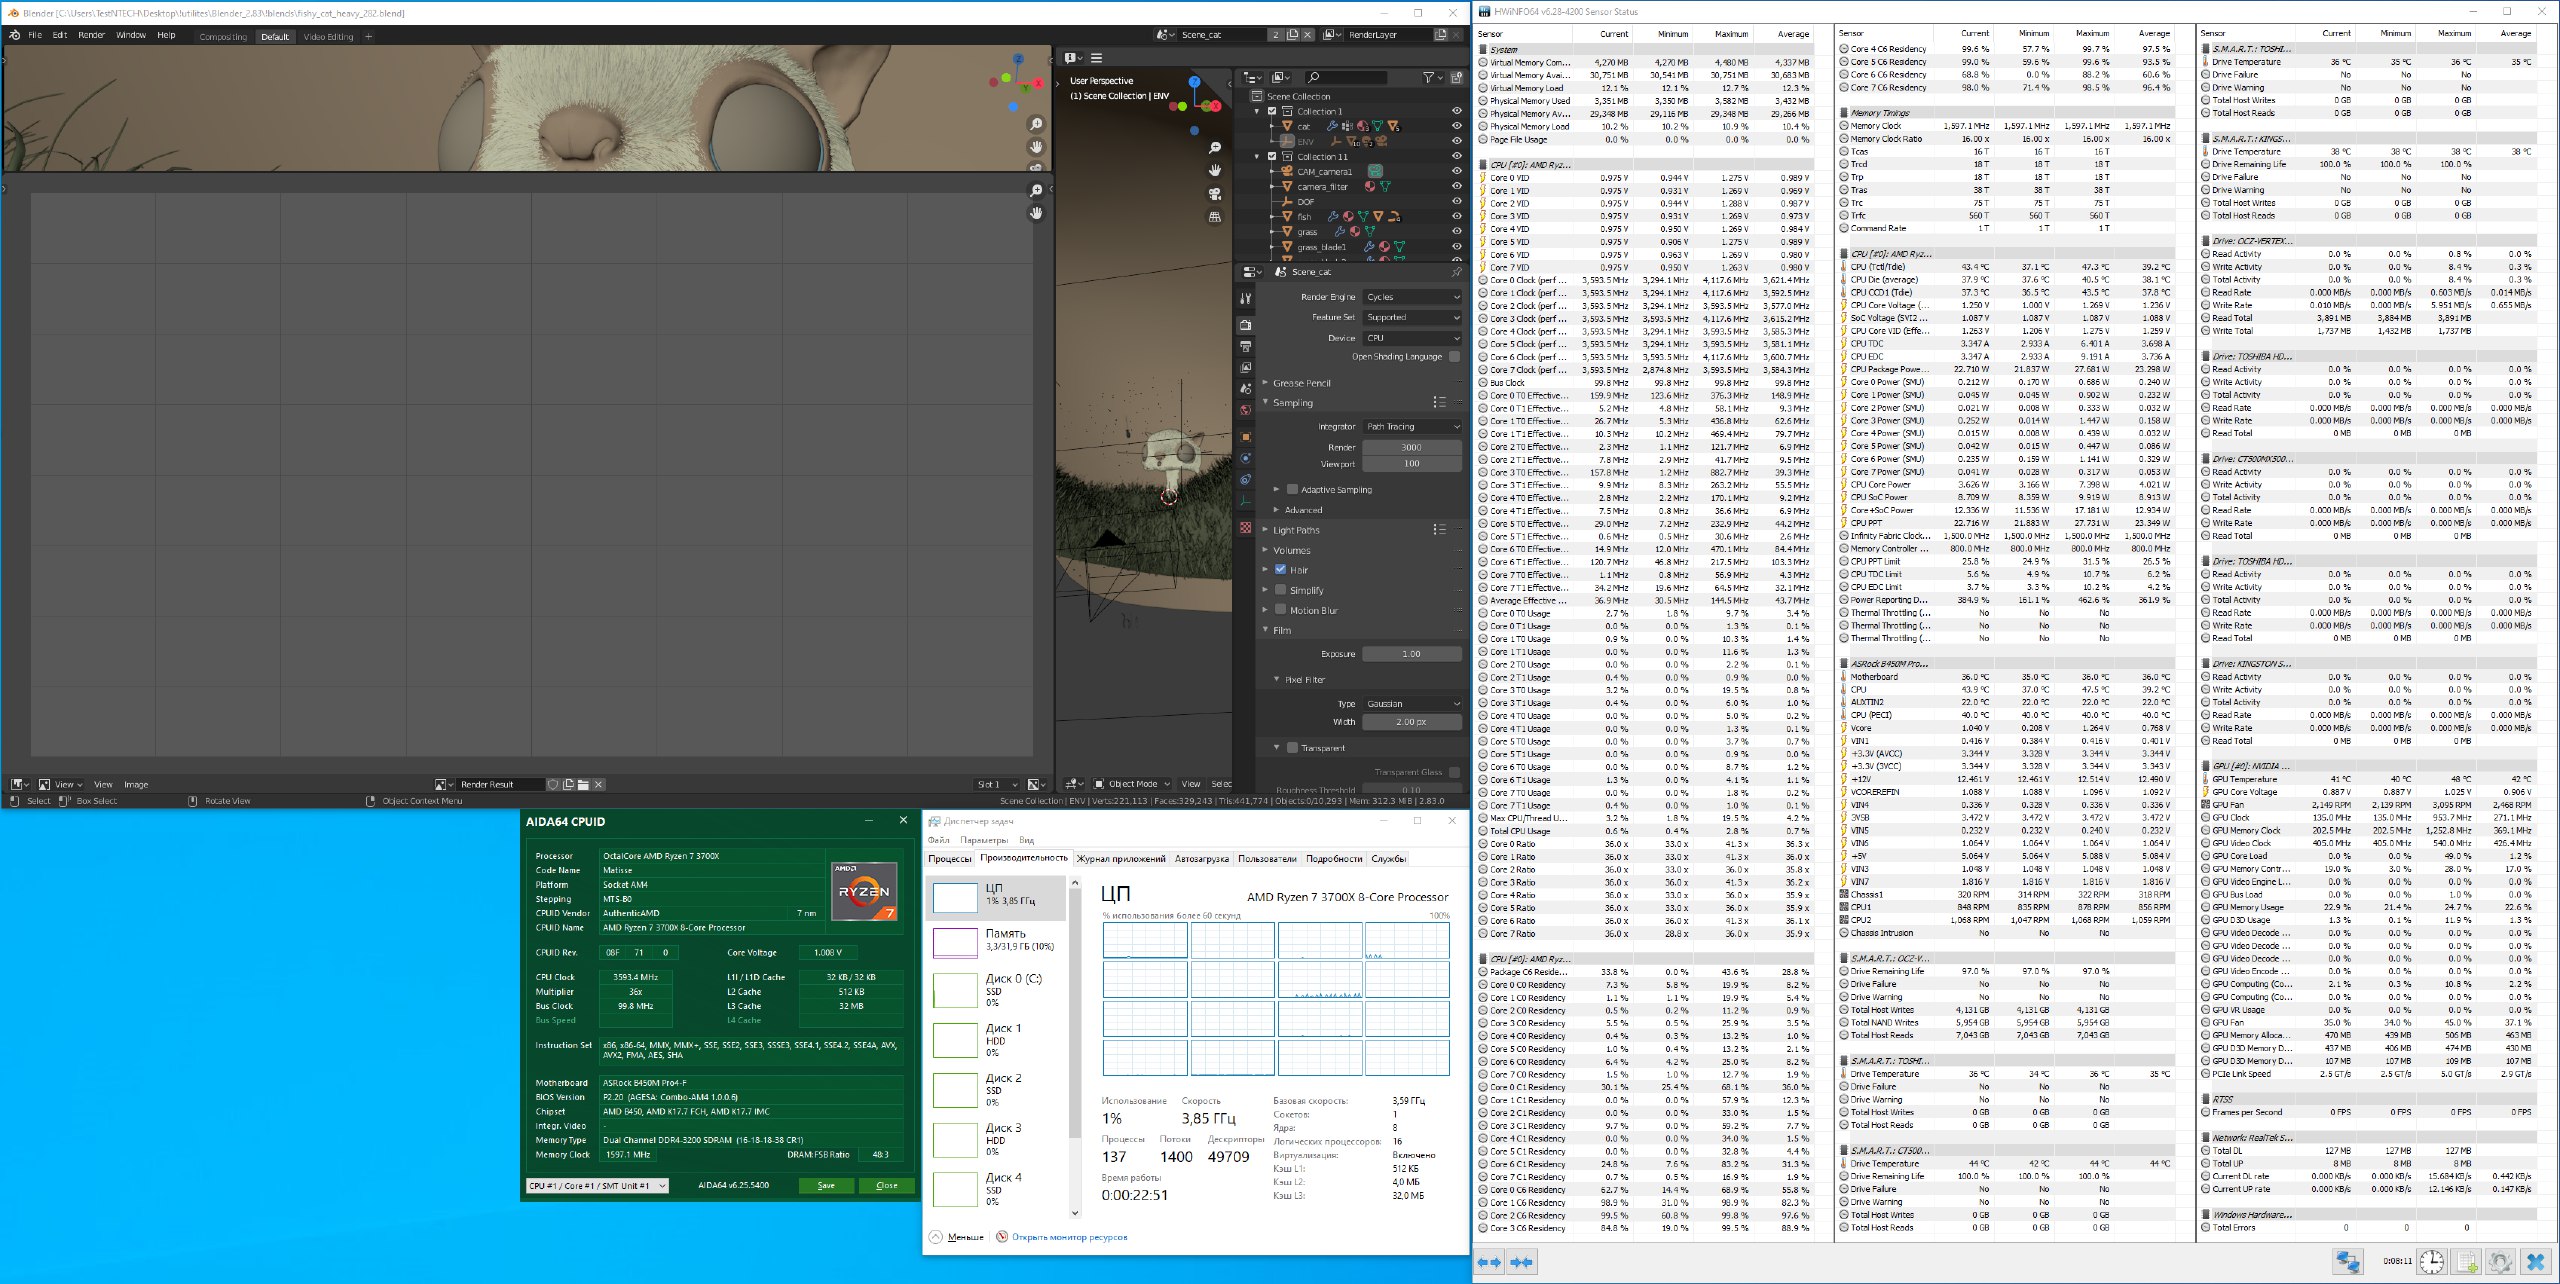Open the Tool properties tab icon
This screenshot has height=1284, width=2560.
(1245, 298)
